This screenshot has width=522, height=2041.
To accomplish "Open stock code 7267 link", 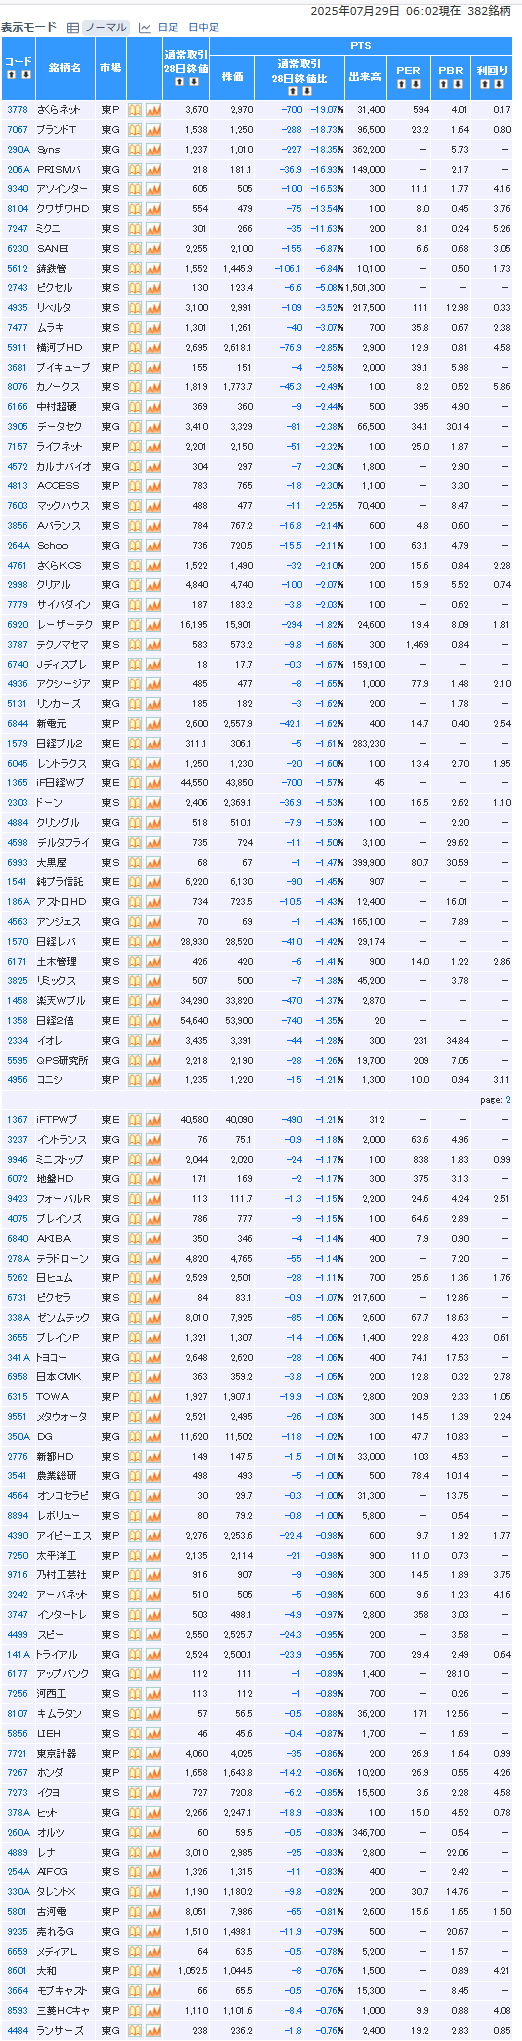I will pyautogui.click(x=17, y=1773).
